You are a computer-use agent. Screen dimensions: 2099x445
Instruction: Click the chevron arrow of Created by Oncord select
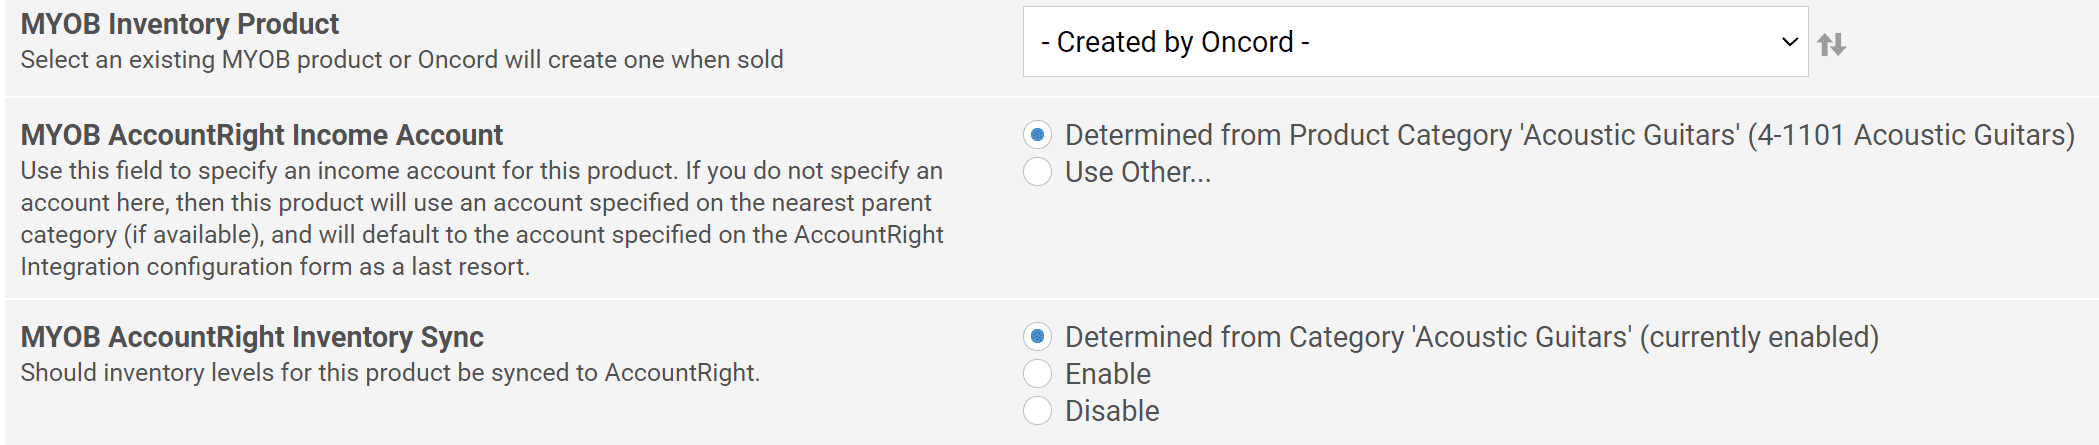(x=1789, y=42)
